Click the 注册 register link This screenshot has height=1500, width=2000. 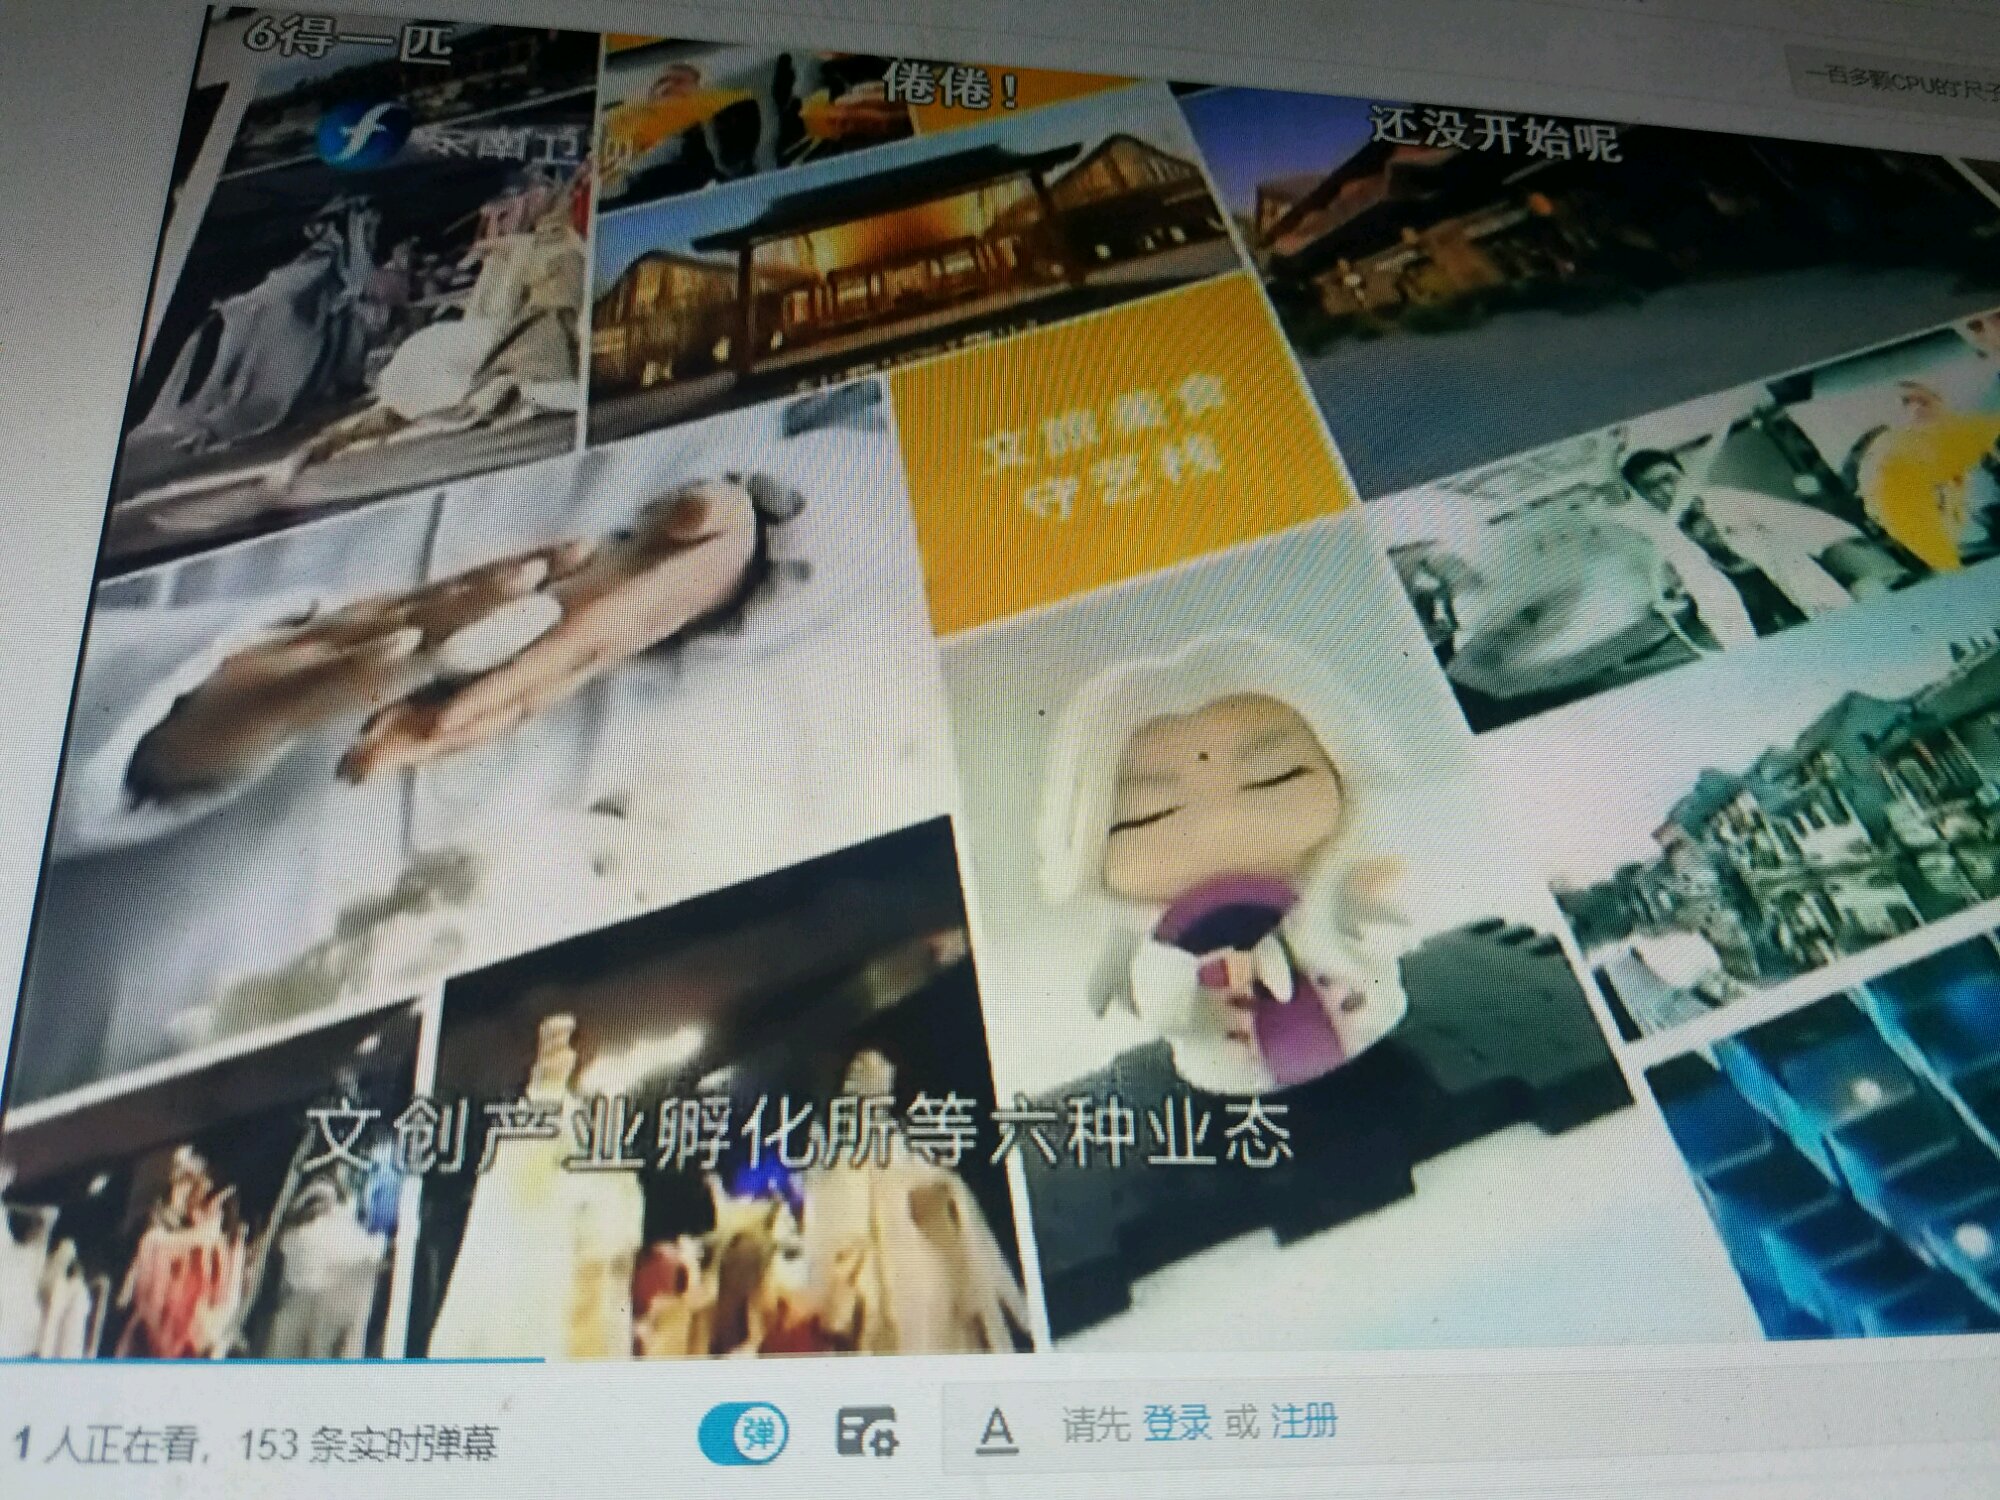(1303, 1420)
